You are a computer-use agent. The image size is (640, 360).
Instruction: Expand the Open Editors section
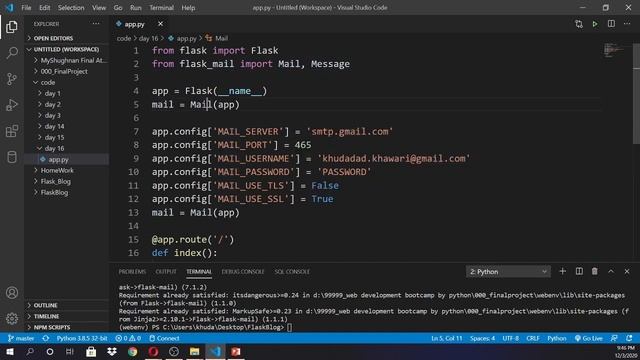click(67, 38)
